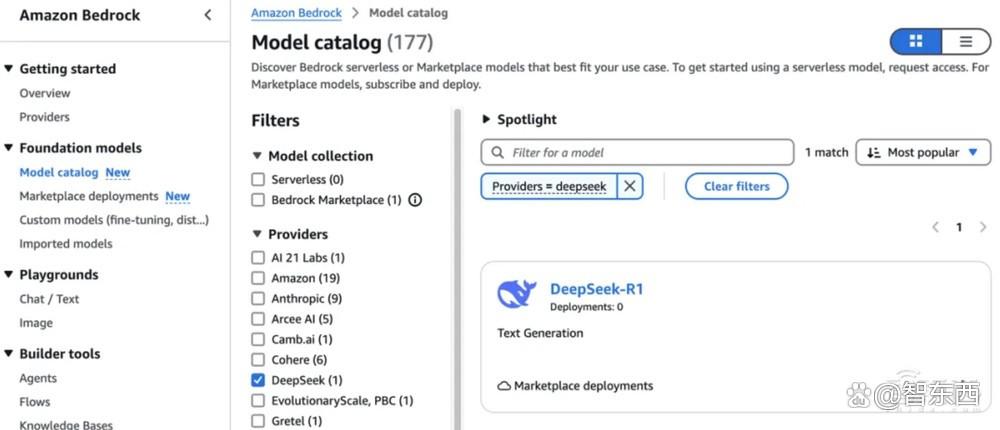Open Overview in sidebar
Screen dimensions: 1000x430
[45, 93]
